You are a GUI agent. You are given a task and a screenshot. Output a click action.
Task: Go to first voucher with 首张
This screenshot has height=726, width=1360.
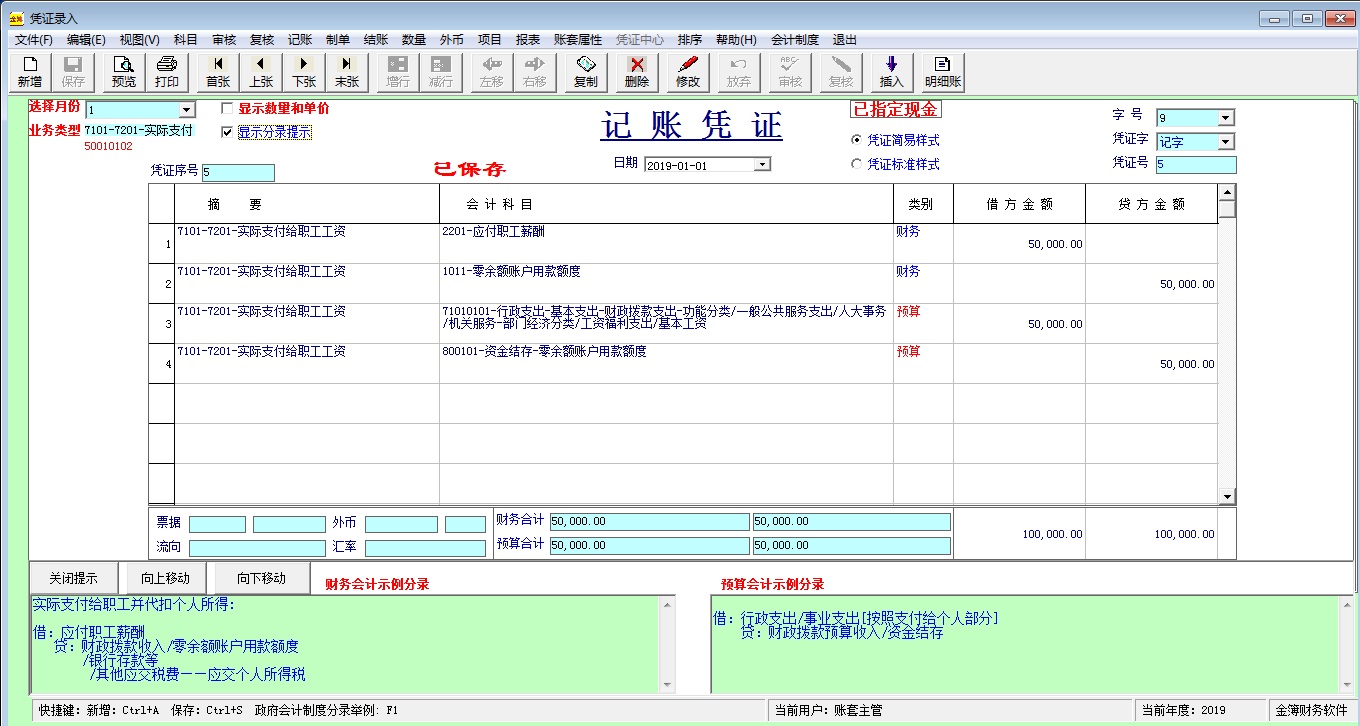click(x=217, y=72)
